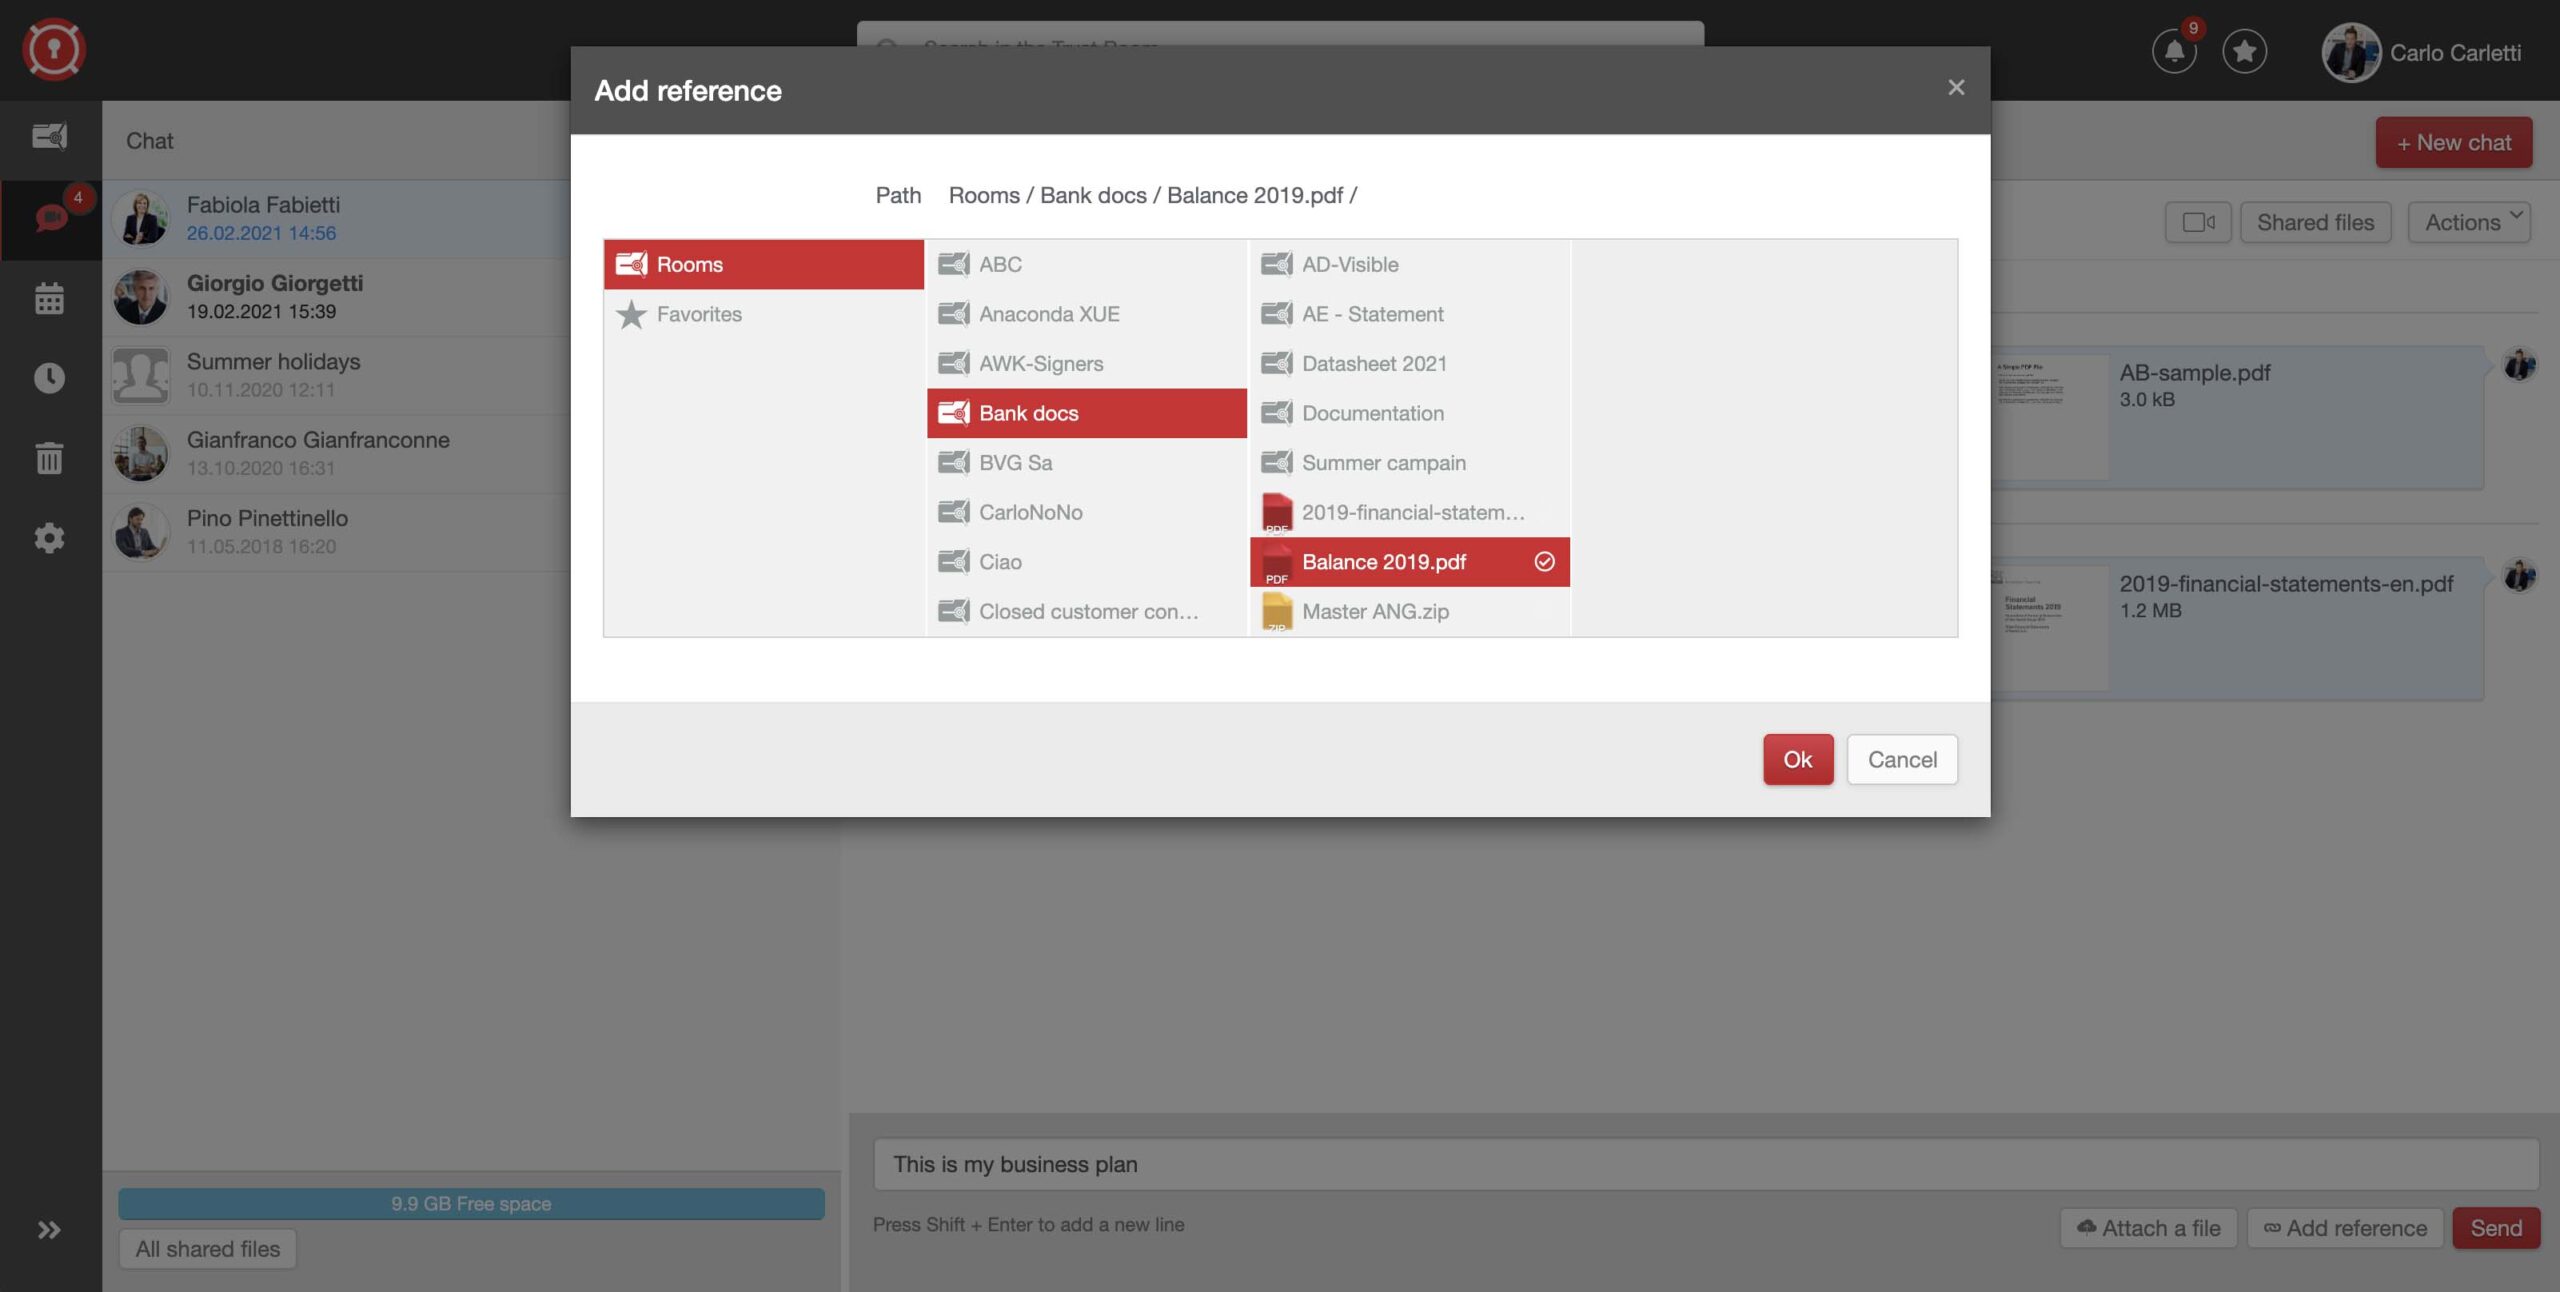Toggle the favorites star in the top bar
Viewport: 2560px width, 1292px height.
[x=2245, y=52]
